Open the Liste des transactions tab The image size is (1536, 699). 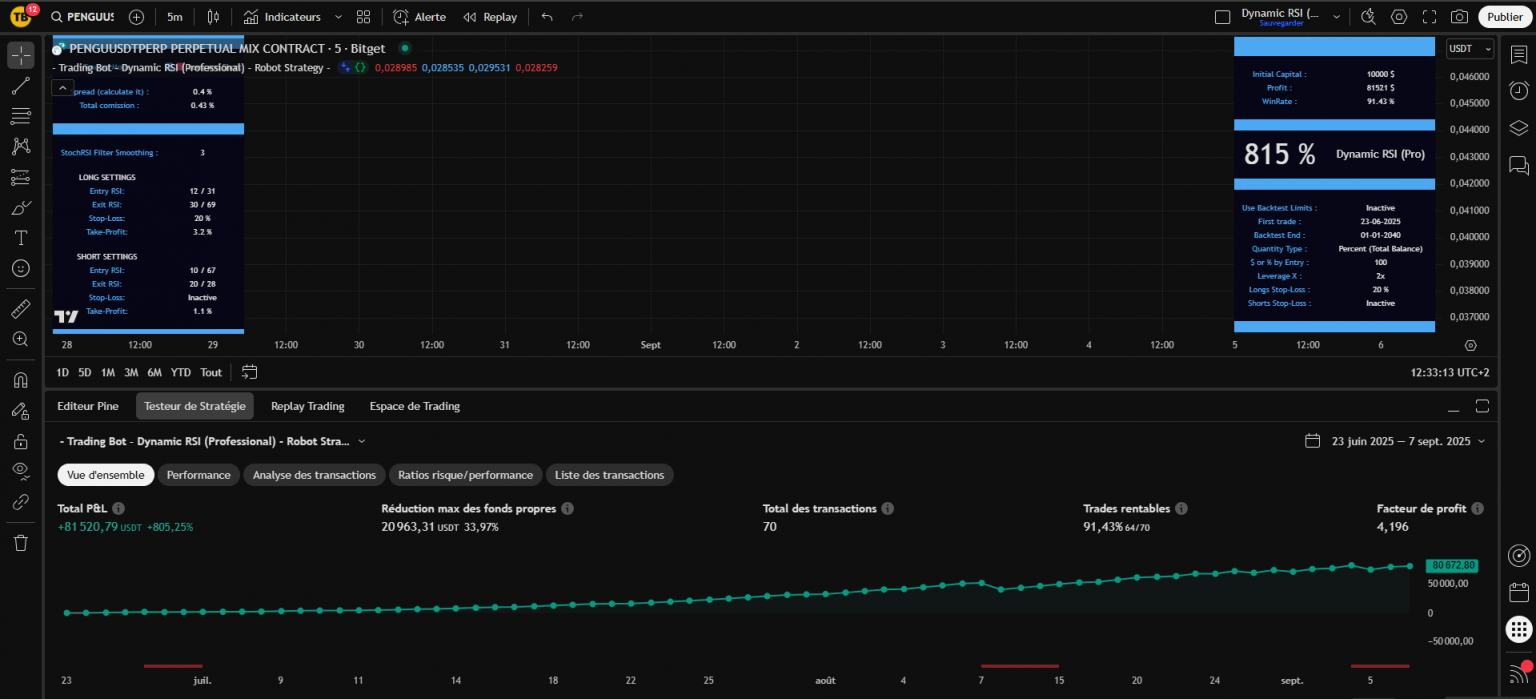(609, 475)
